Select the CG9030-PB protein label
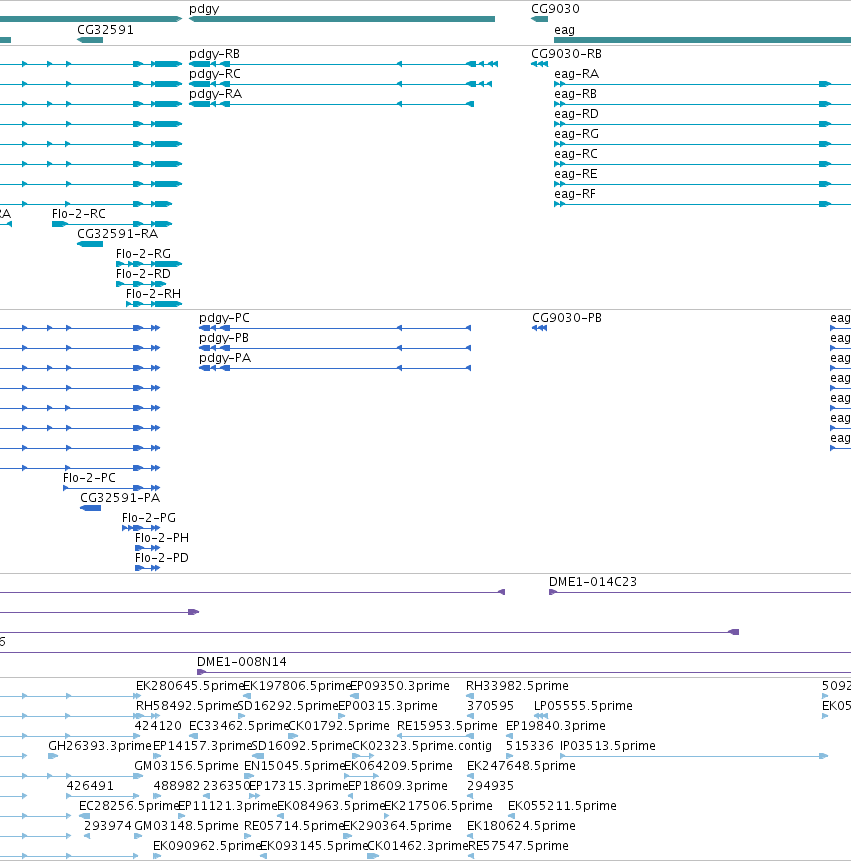The height and width of the screenshot is (861, 851). tap(567, 318)
